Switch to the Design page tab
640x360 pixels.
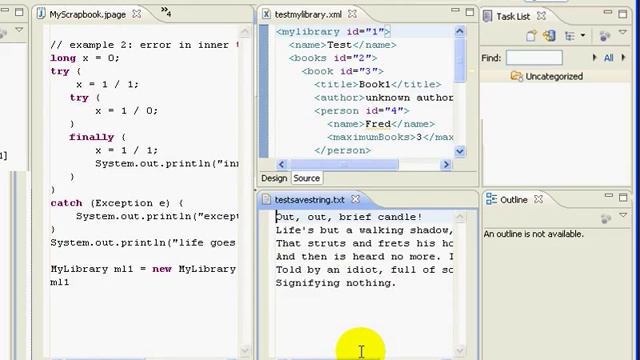(274, 178)
